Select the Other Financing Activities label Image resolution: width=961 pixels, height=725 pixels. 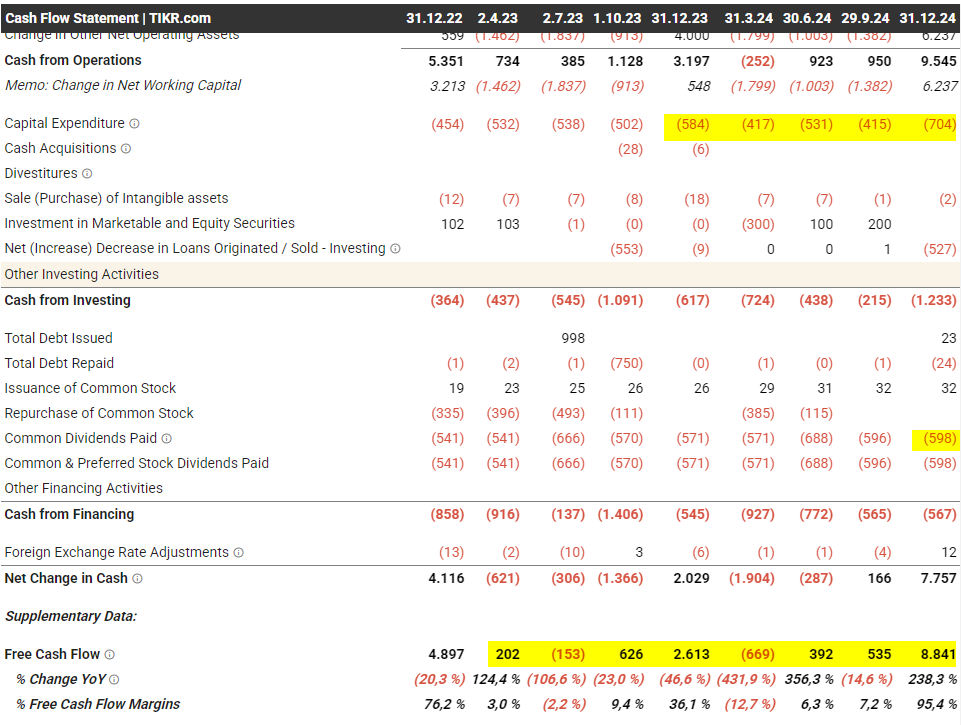pyautogui.click(x=83, y=488)
